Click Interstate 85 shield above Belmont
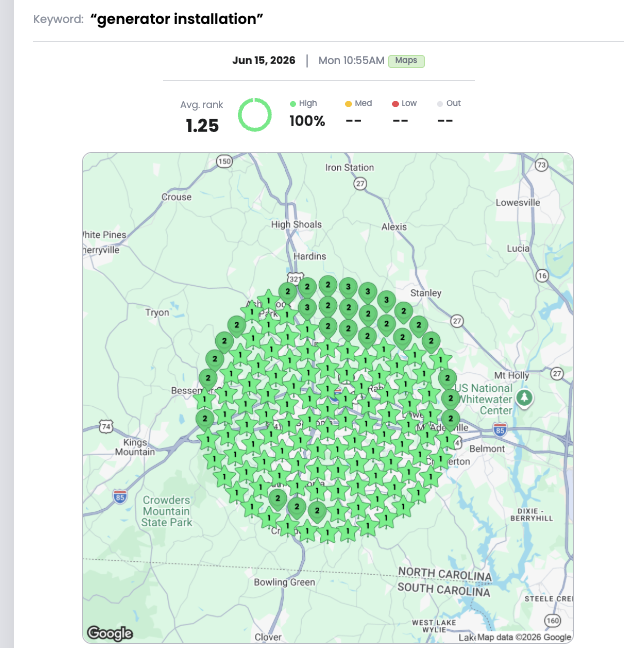Viewport: 642px width, 648px height. [500, 430]
